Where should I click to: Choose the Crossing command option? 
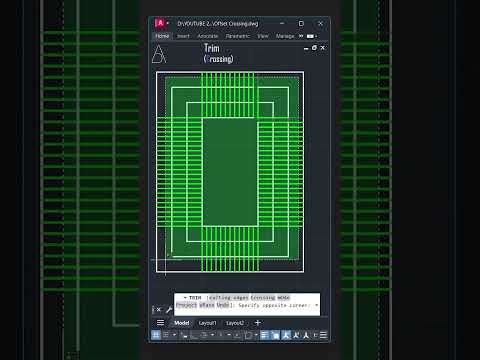(263, 297)
